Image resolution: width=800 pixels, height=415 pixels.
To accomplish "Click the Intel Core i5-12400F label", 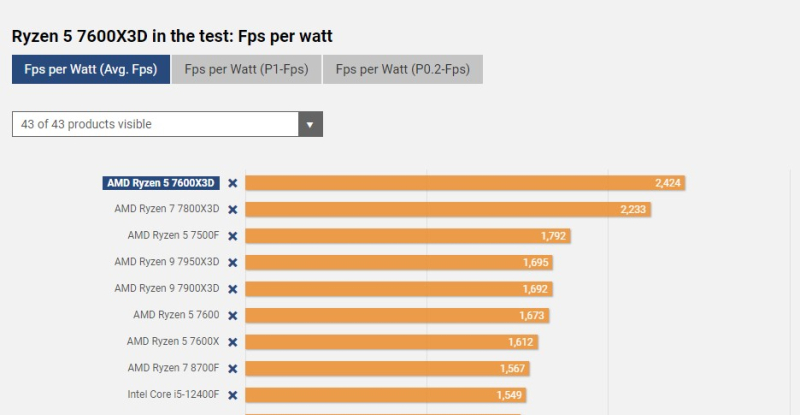I will pos(172,395).
